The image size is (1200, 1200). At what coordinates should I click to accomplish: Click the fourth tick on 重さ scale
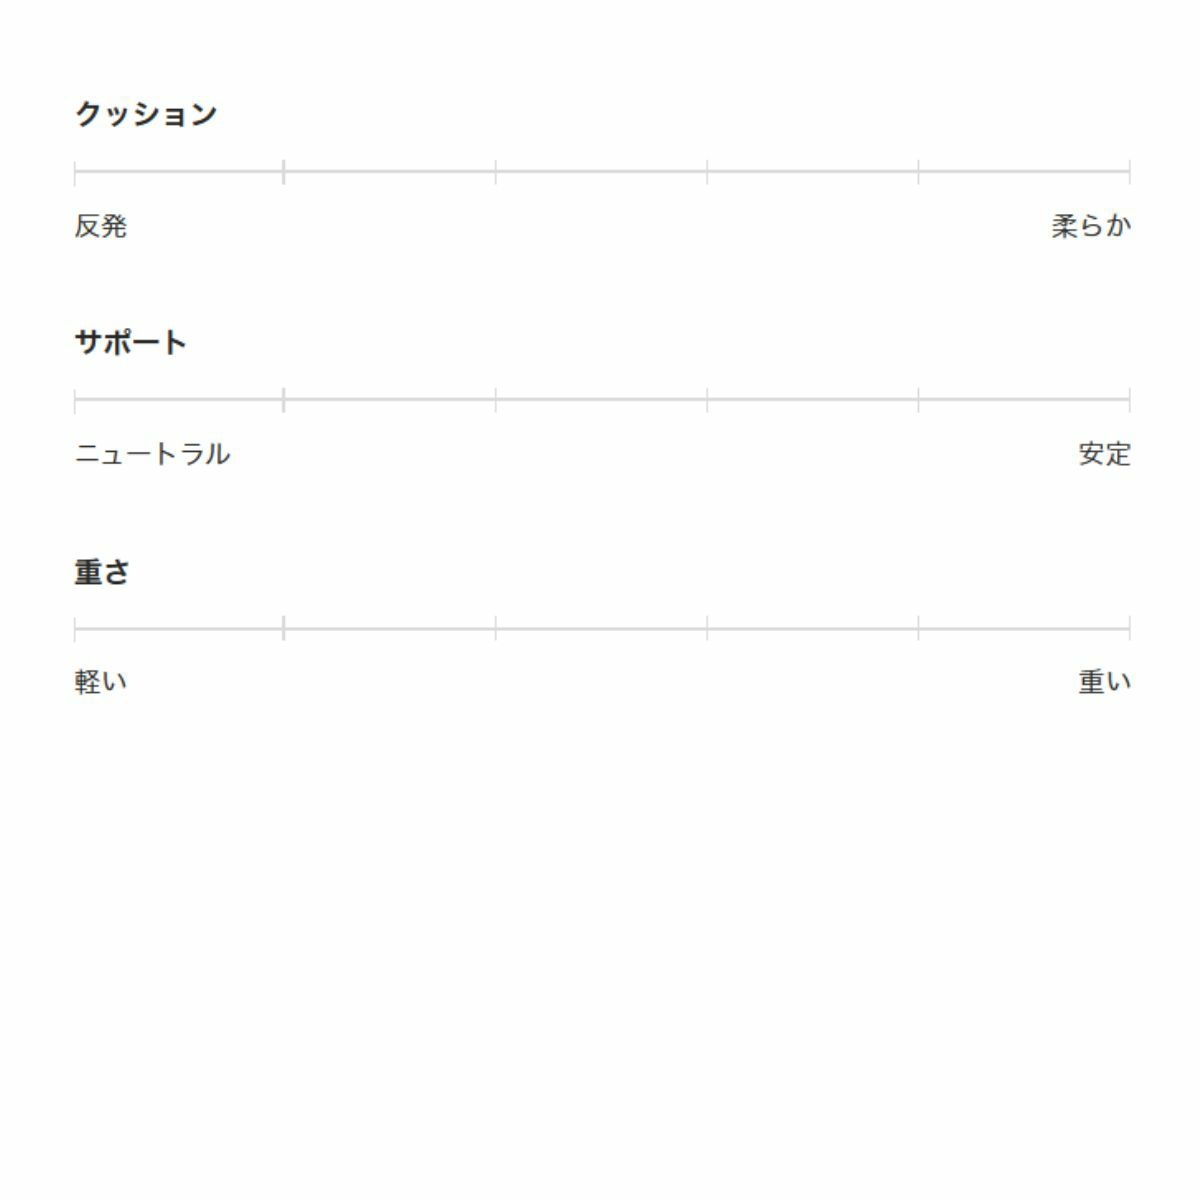(x=707, y=628)
